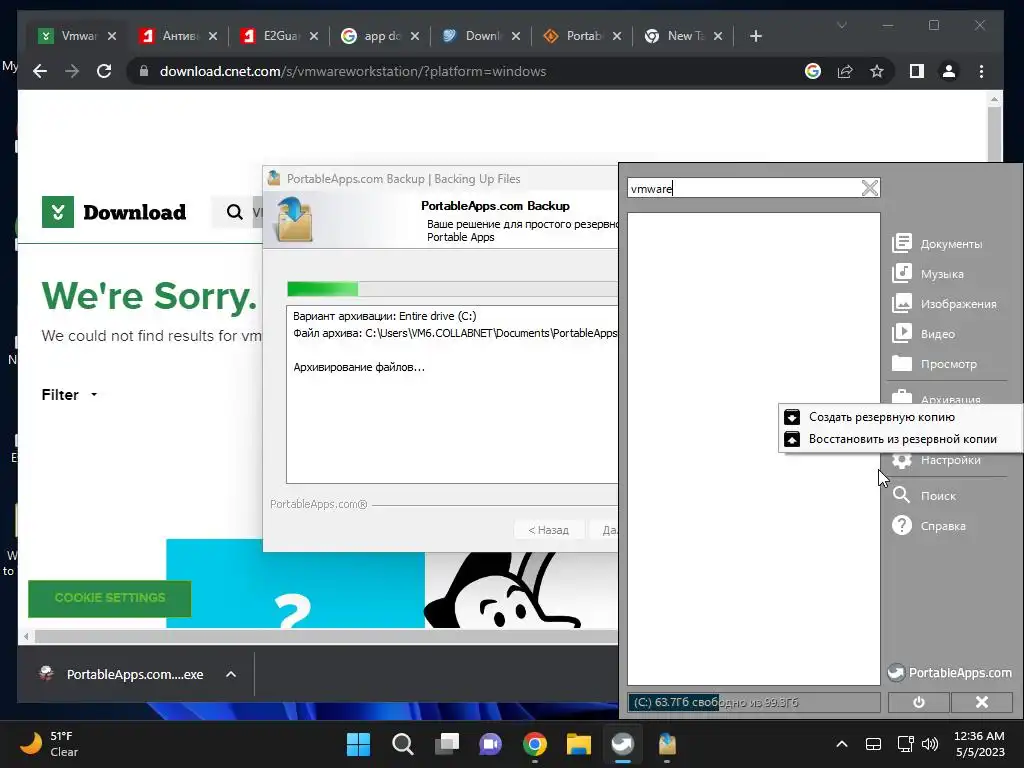Viewport: 1024px width, 768px height.
Task: Open Windows taskbar search
Action: [x=402, y=744]
